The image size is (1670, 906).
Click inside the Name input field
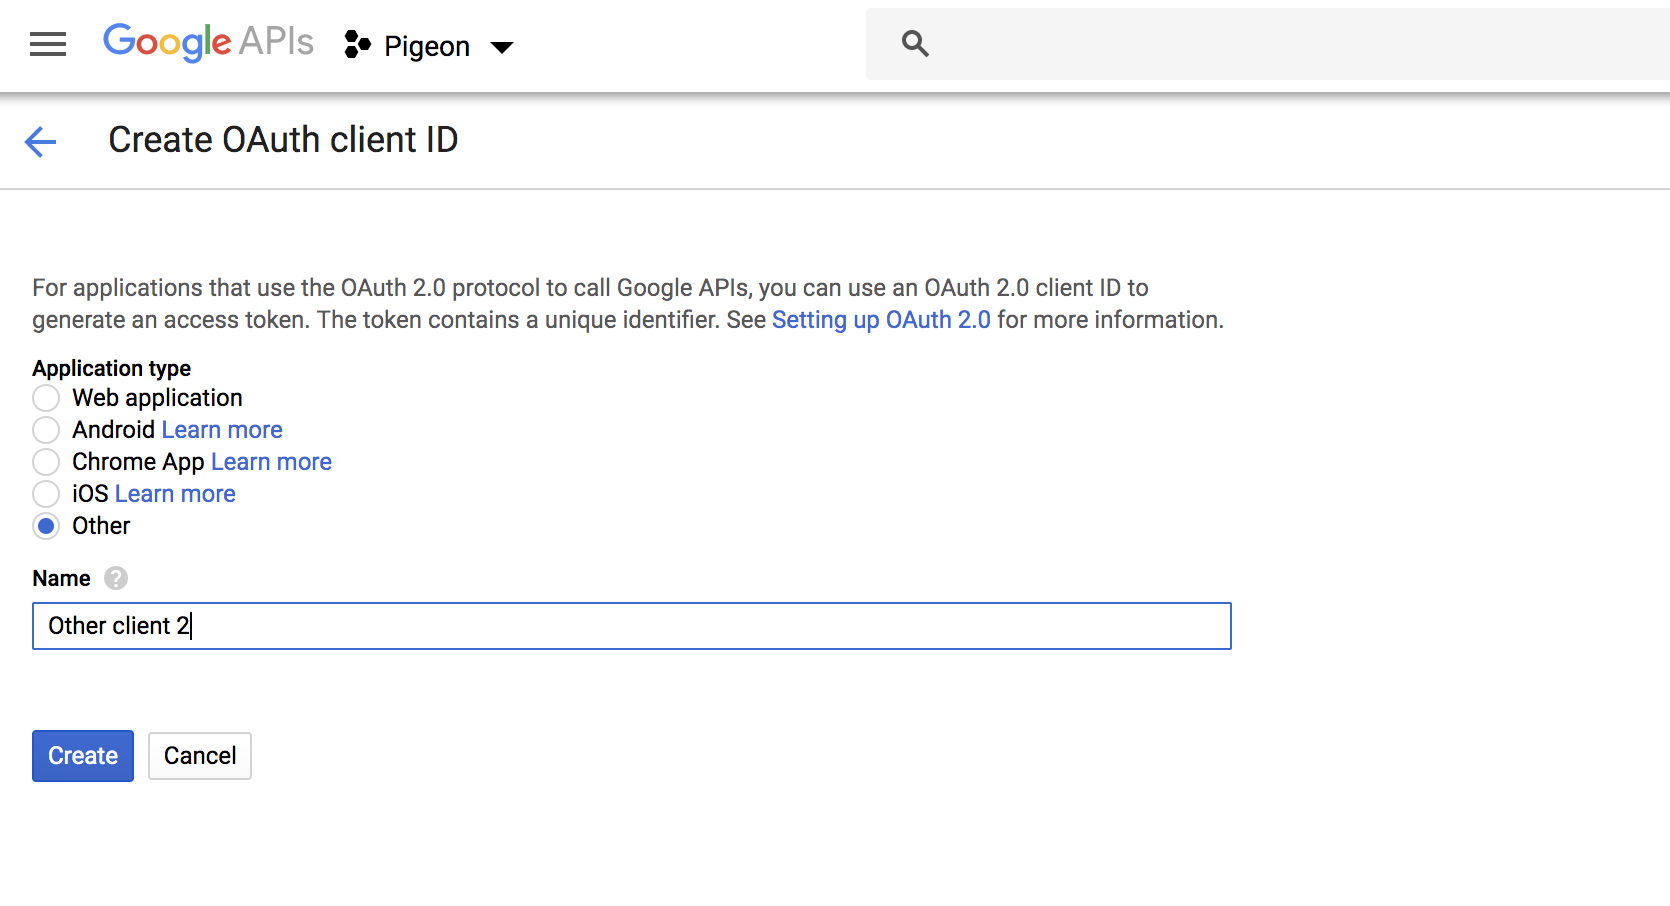pyautogui.click(x=630, y=626)
